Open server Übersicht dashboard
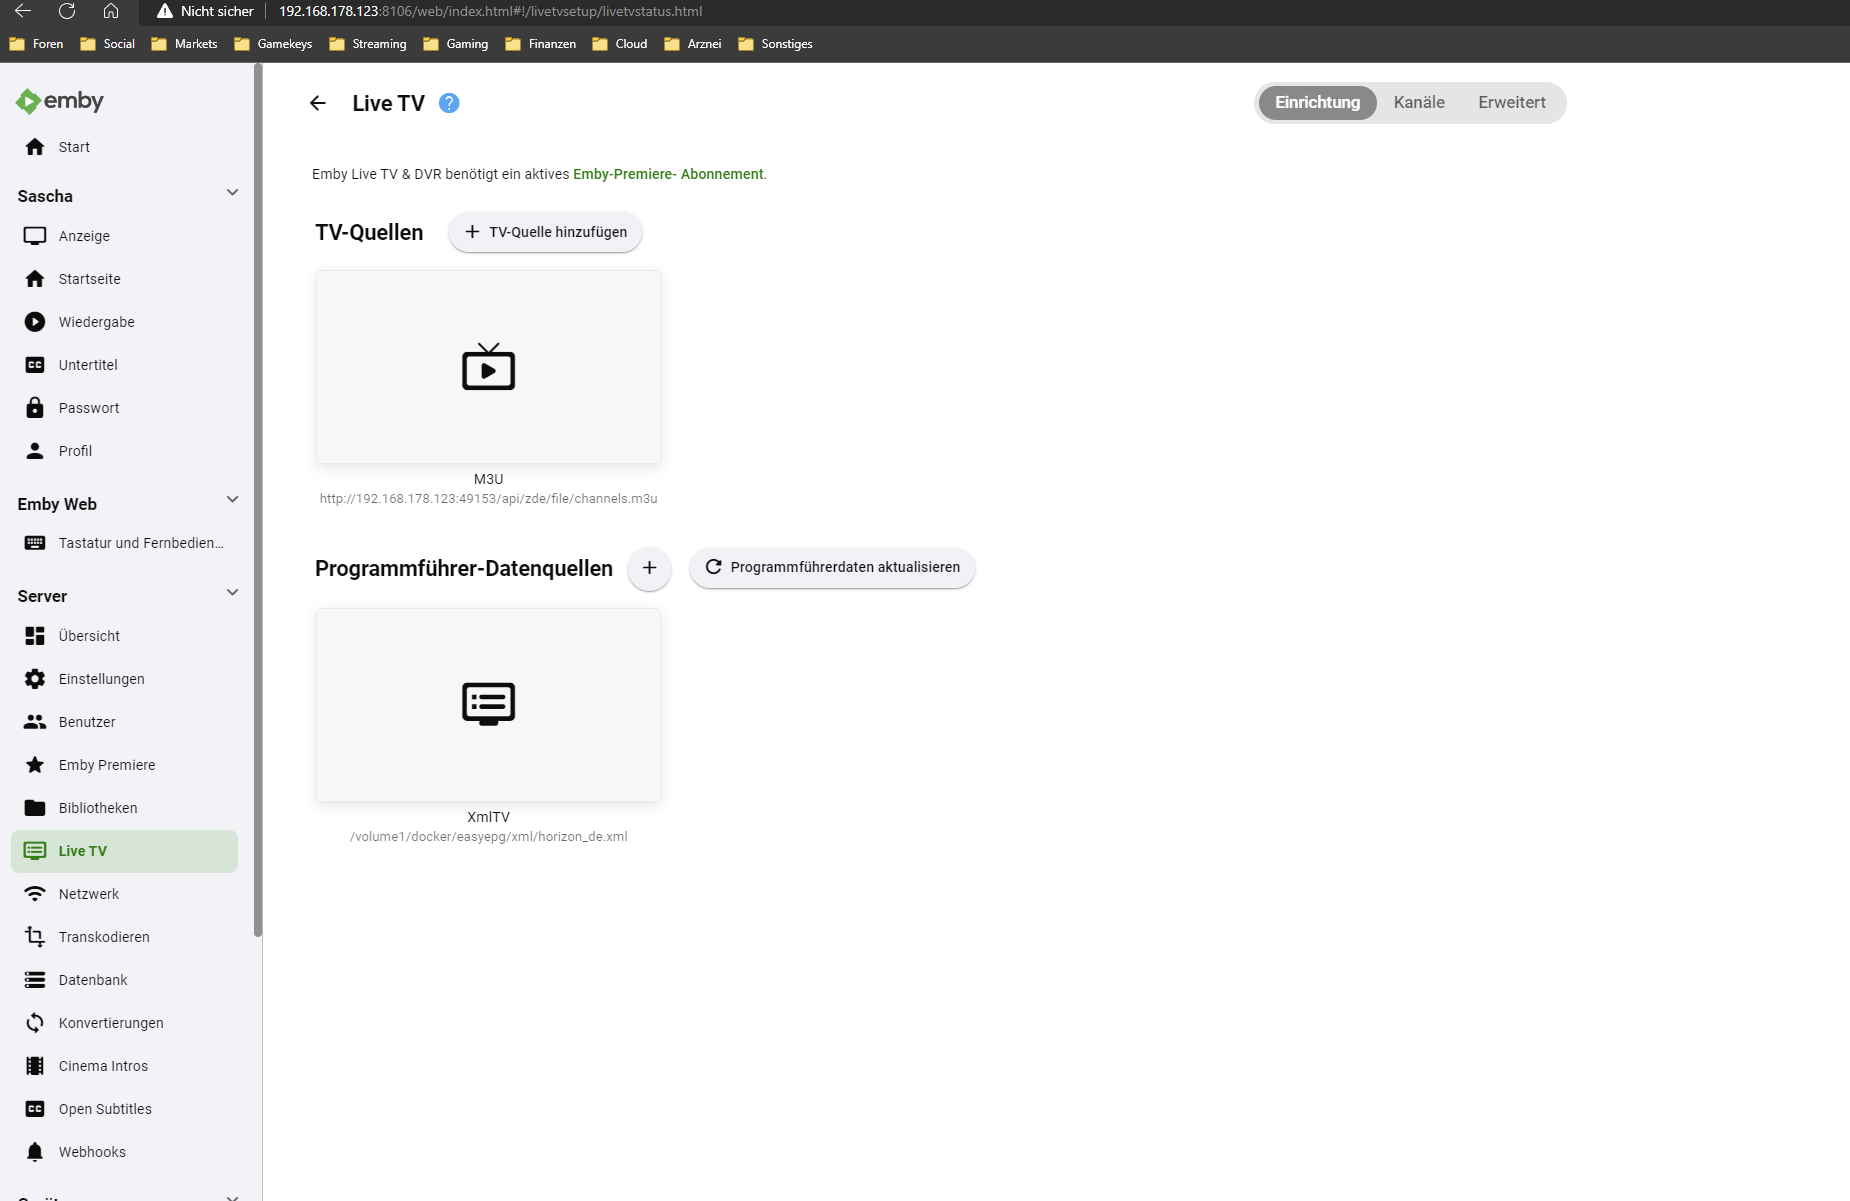 coord(124,636)
